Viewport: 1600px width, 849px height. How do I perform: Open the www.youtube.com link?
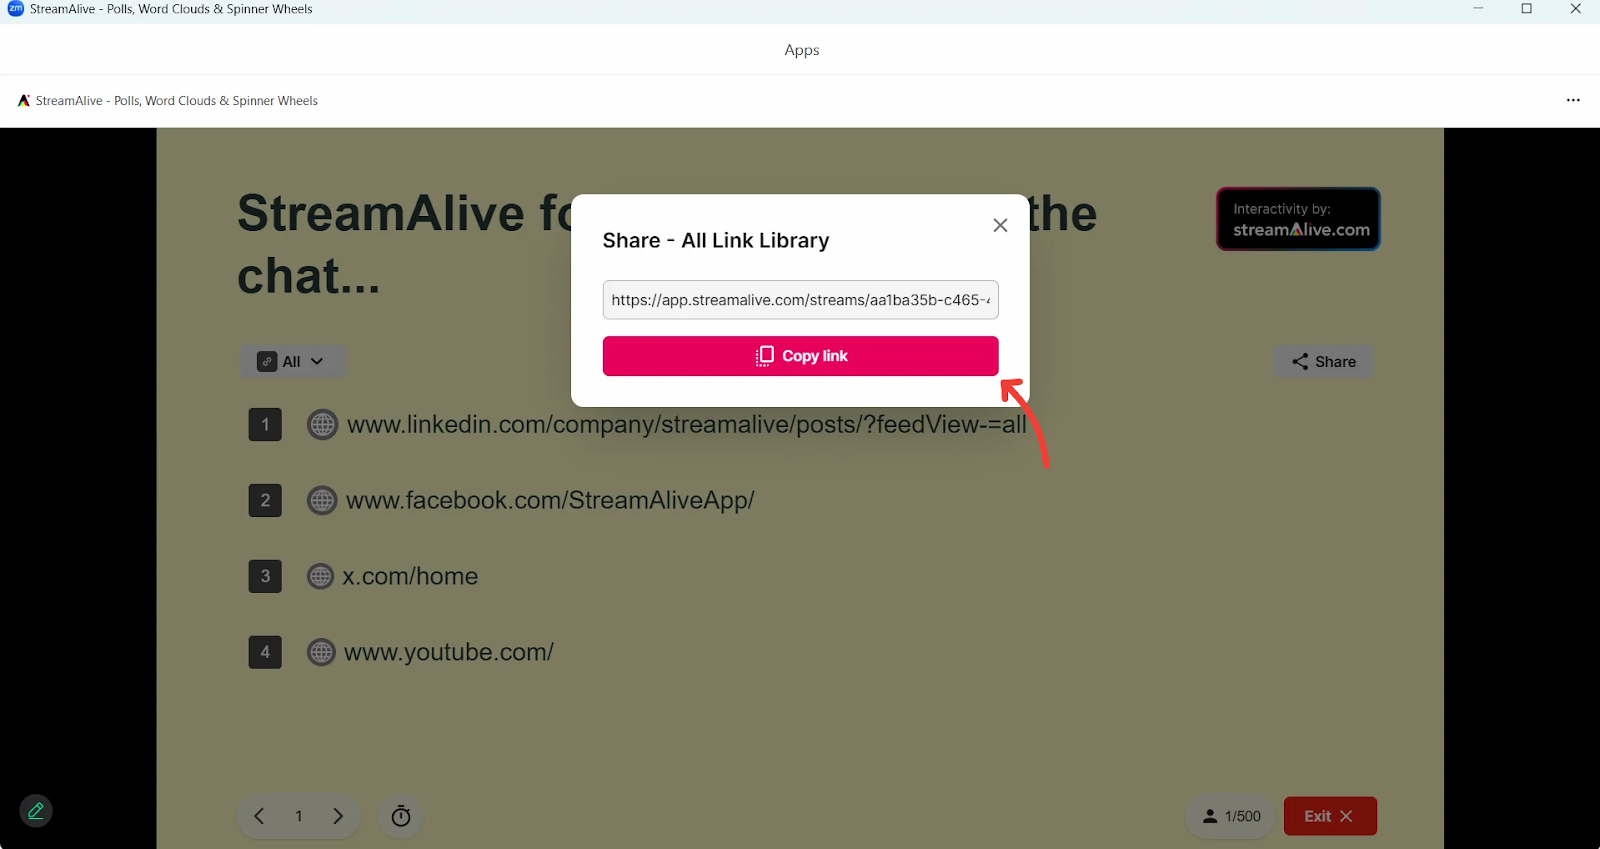point(449,652)
